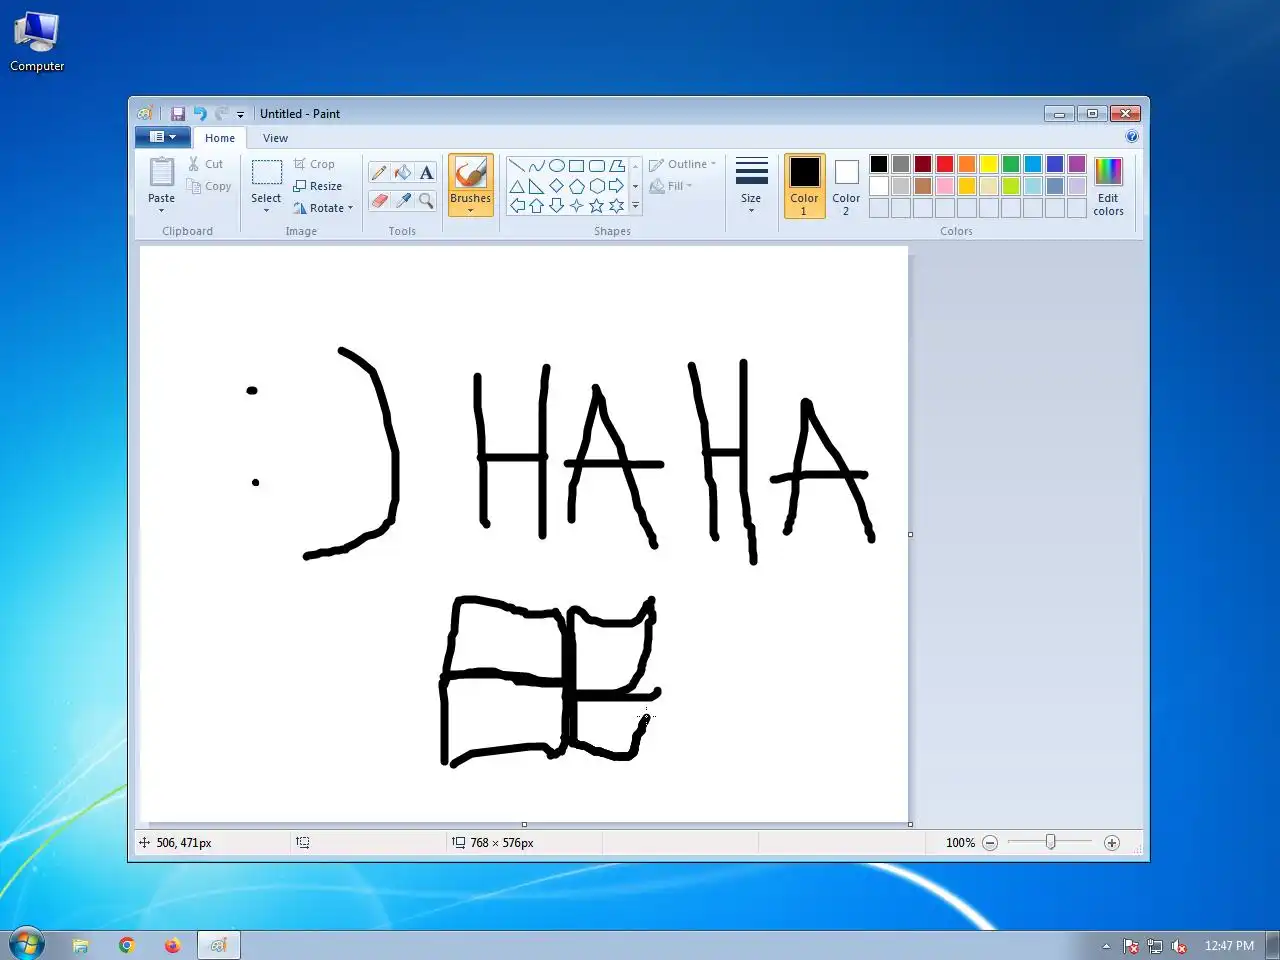This screenshot has width=1280, height=960.
Task: Choose the Diamond shape
Action: (x=557, y=186)
